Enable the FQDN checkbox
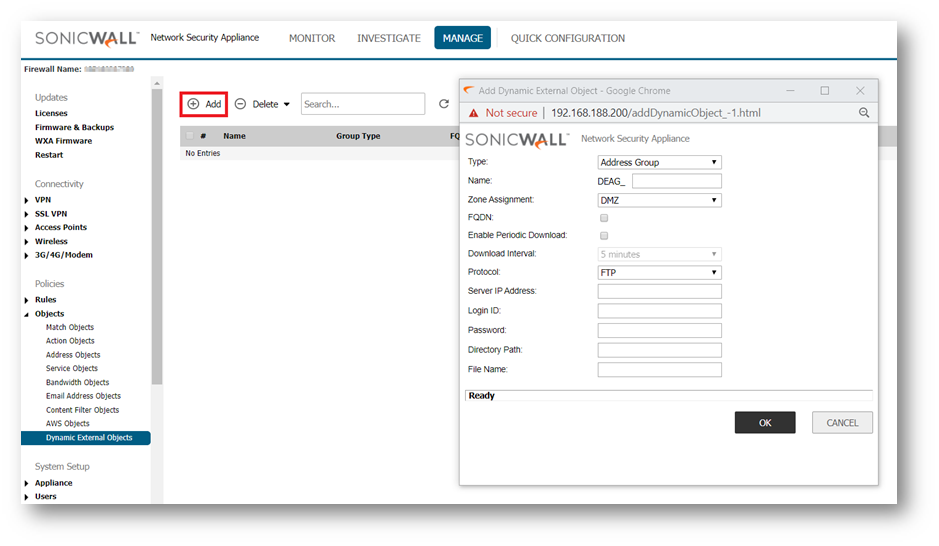939x546 pixels. [603, 217]
